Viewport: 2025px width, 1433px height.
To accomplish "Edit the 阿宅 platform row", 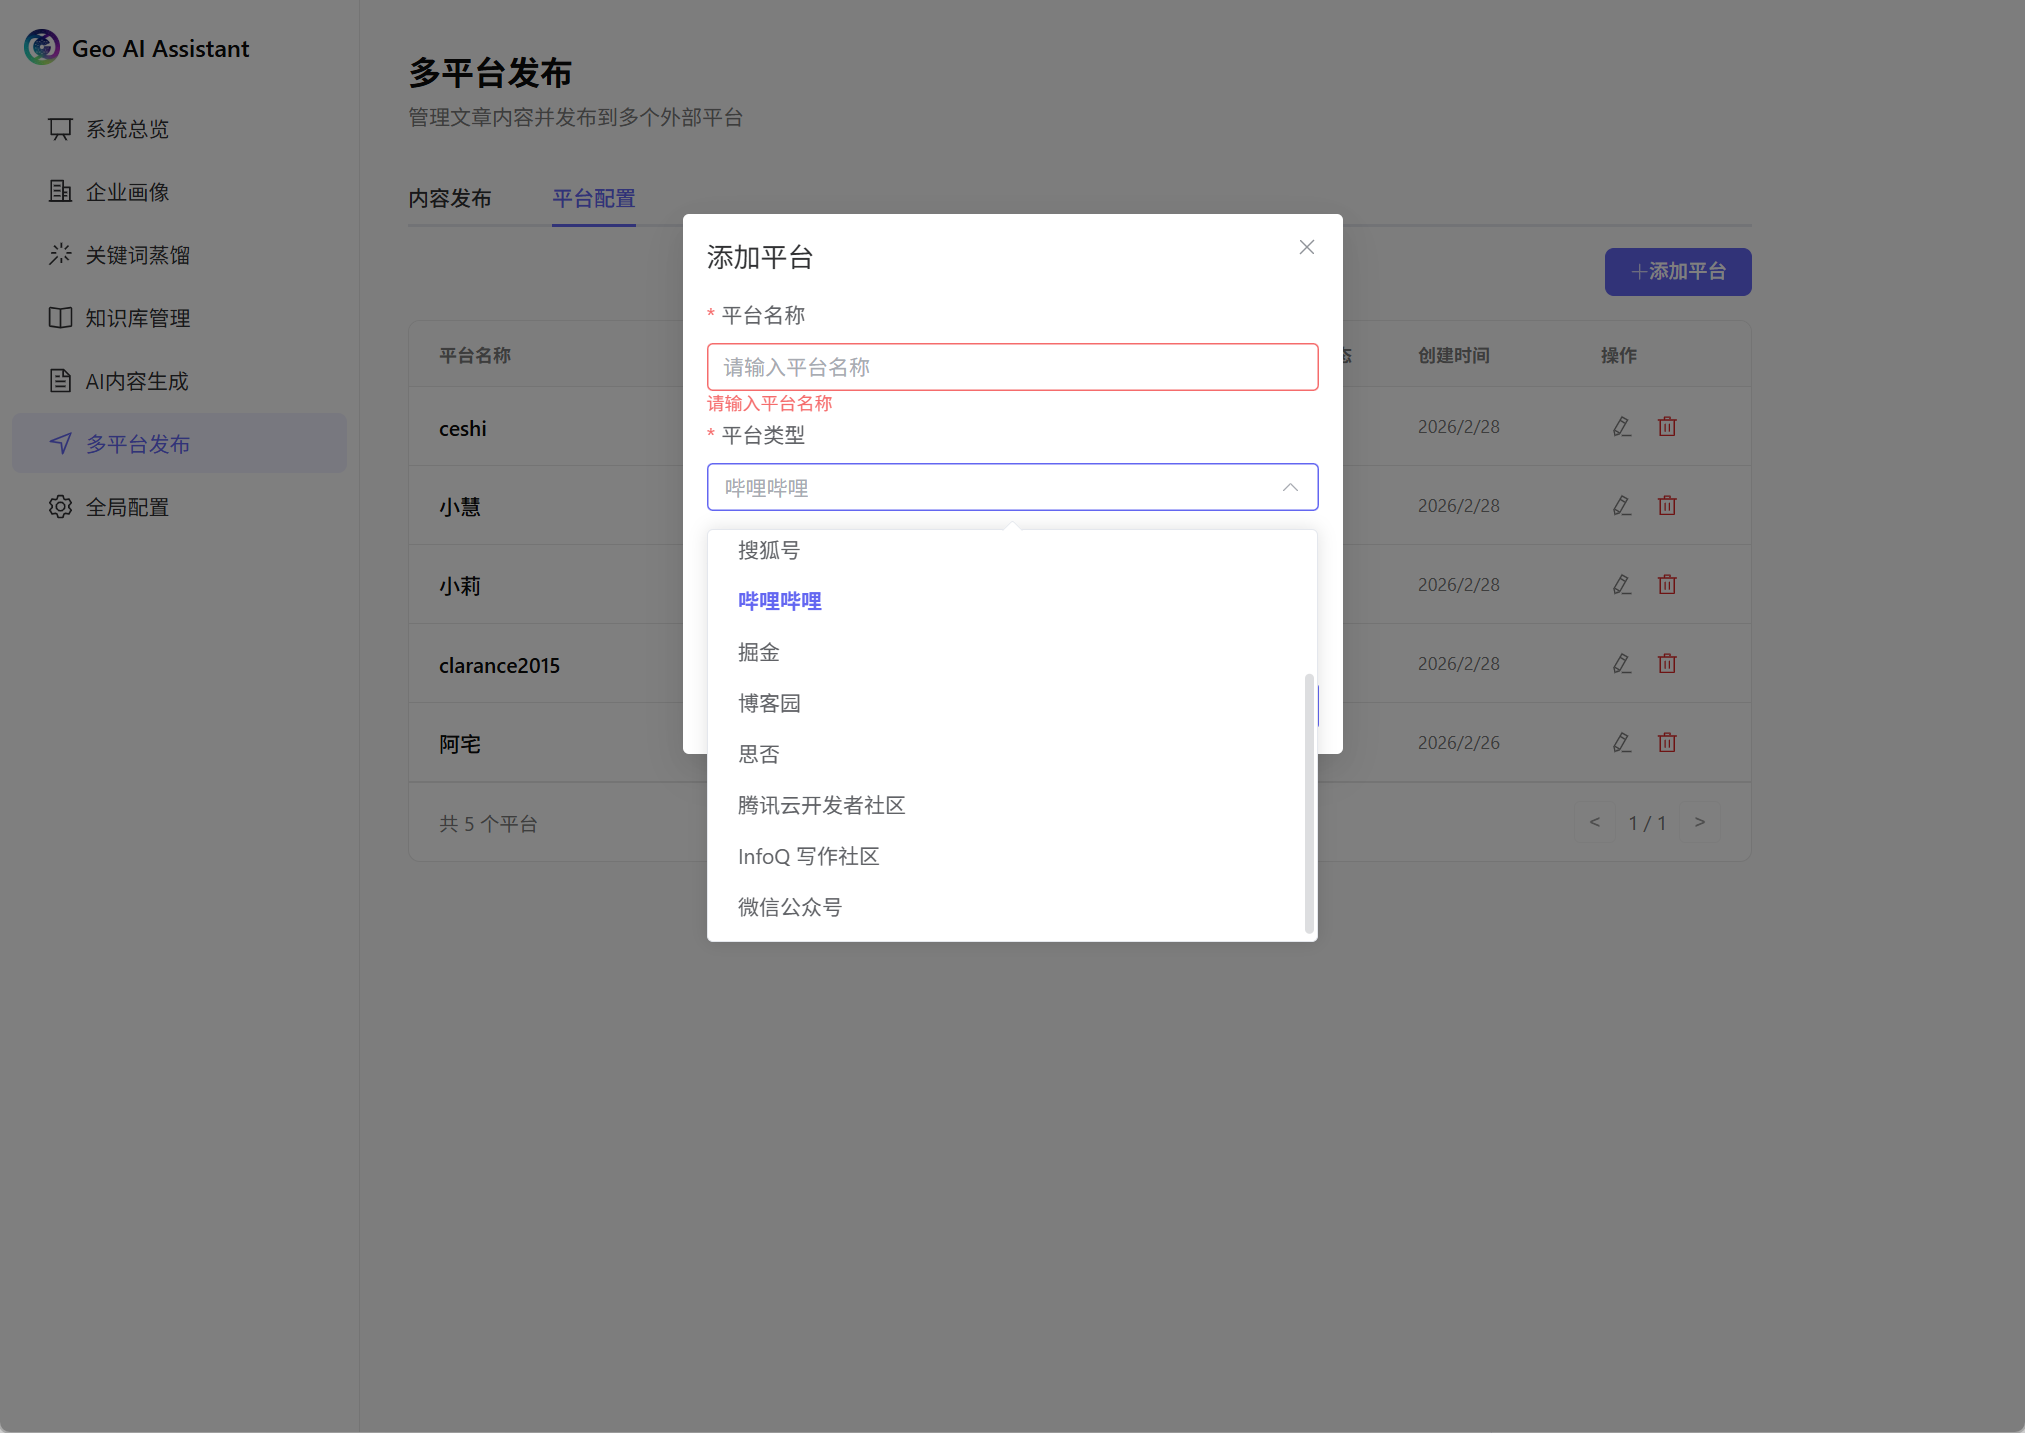I will pos(1622,743).
